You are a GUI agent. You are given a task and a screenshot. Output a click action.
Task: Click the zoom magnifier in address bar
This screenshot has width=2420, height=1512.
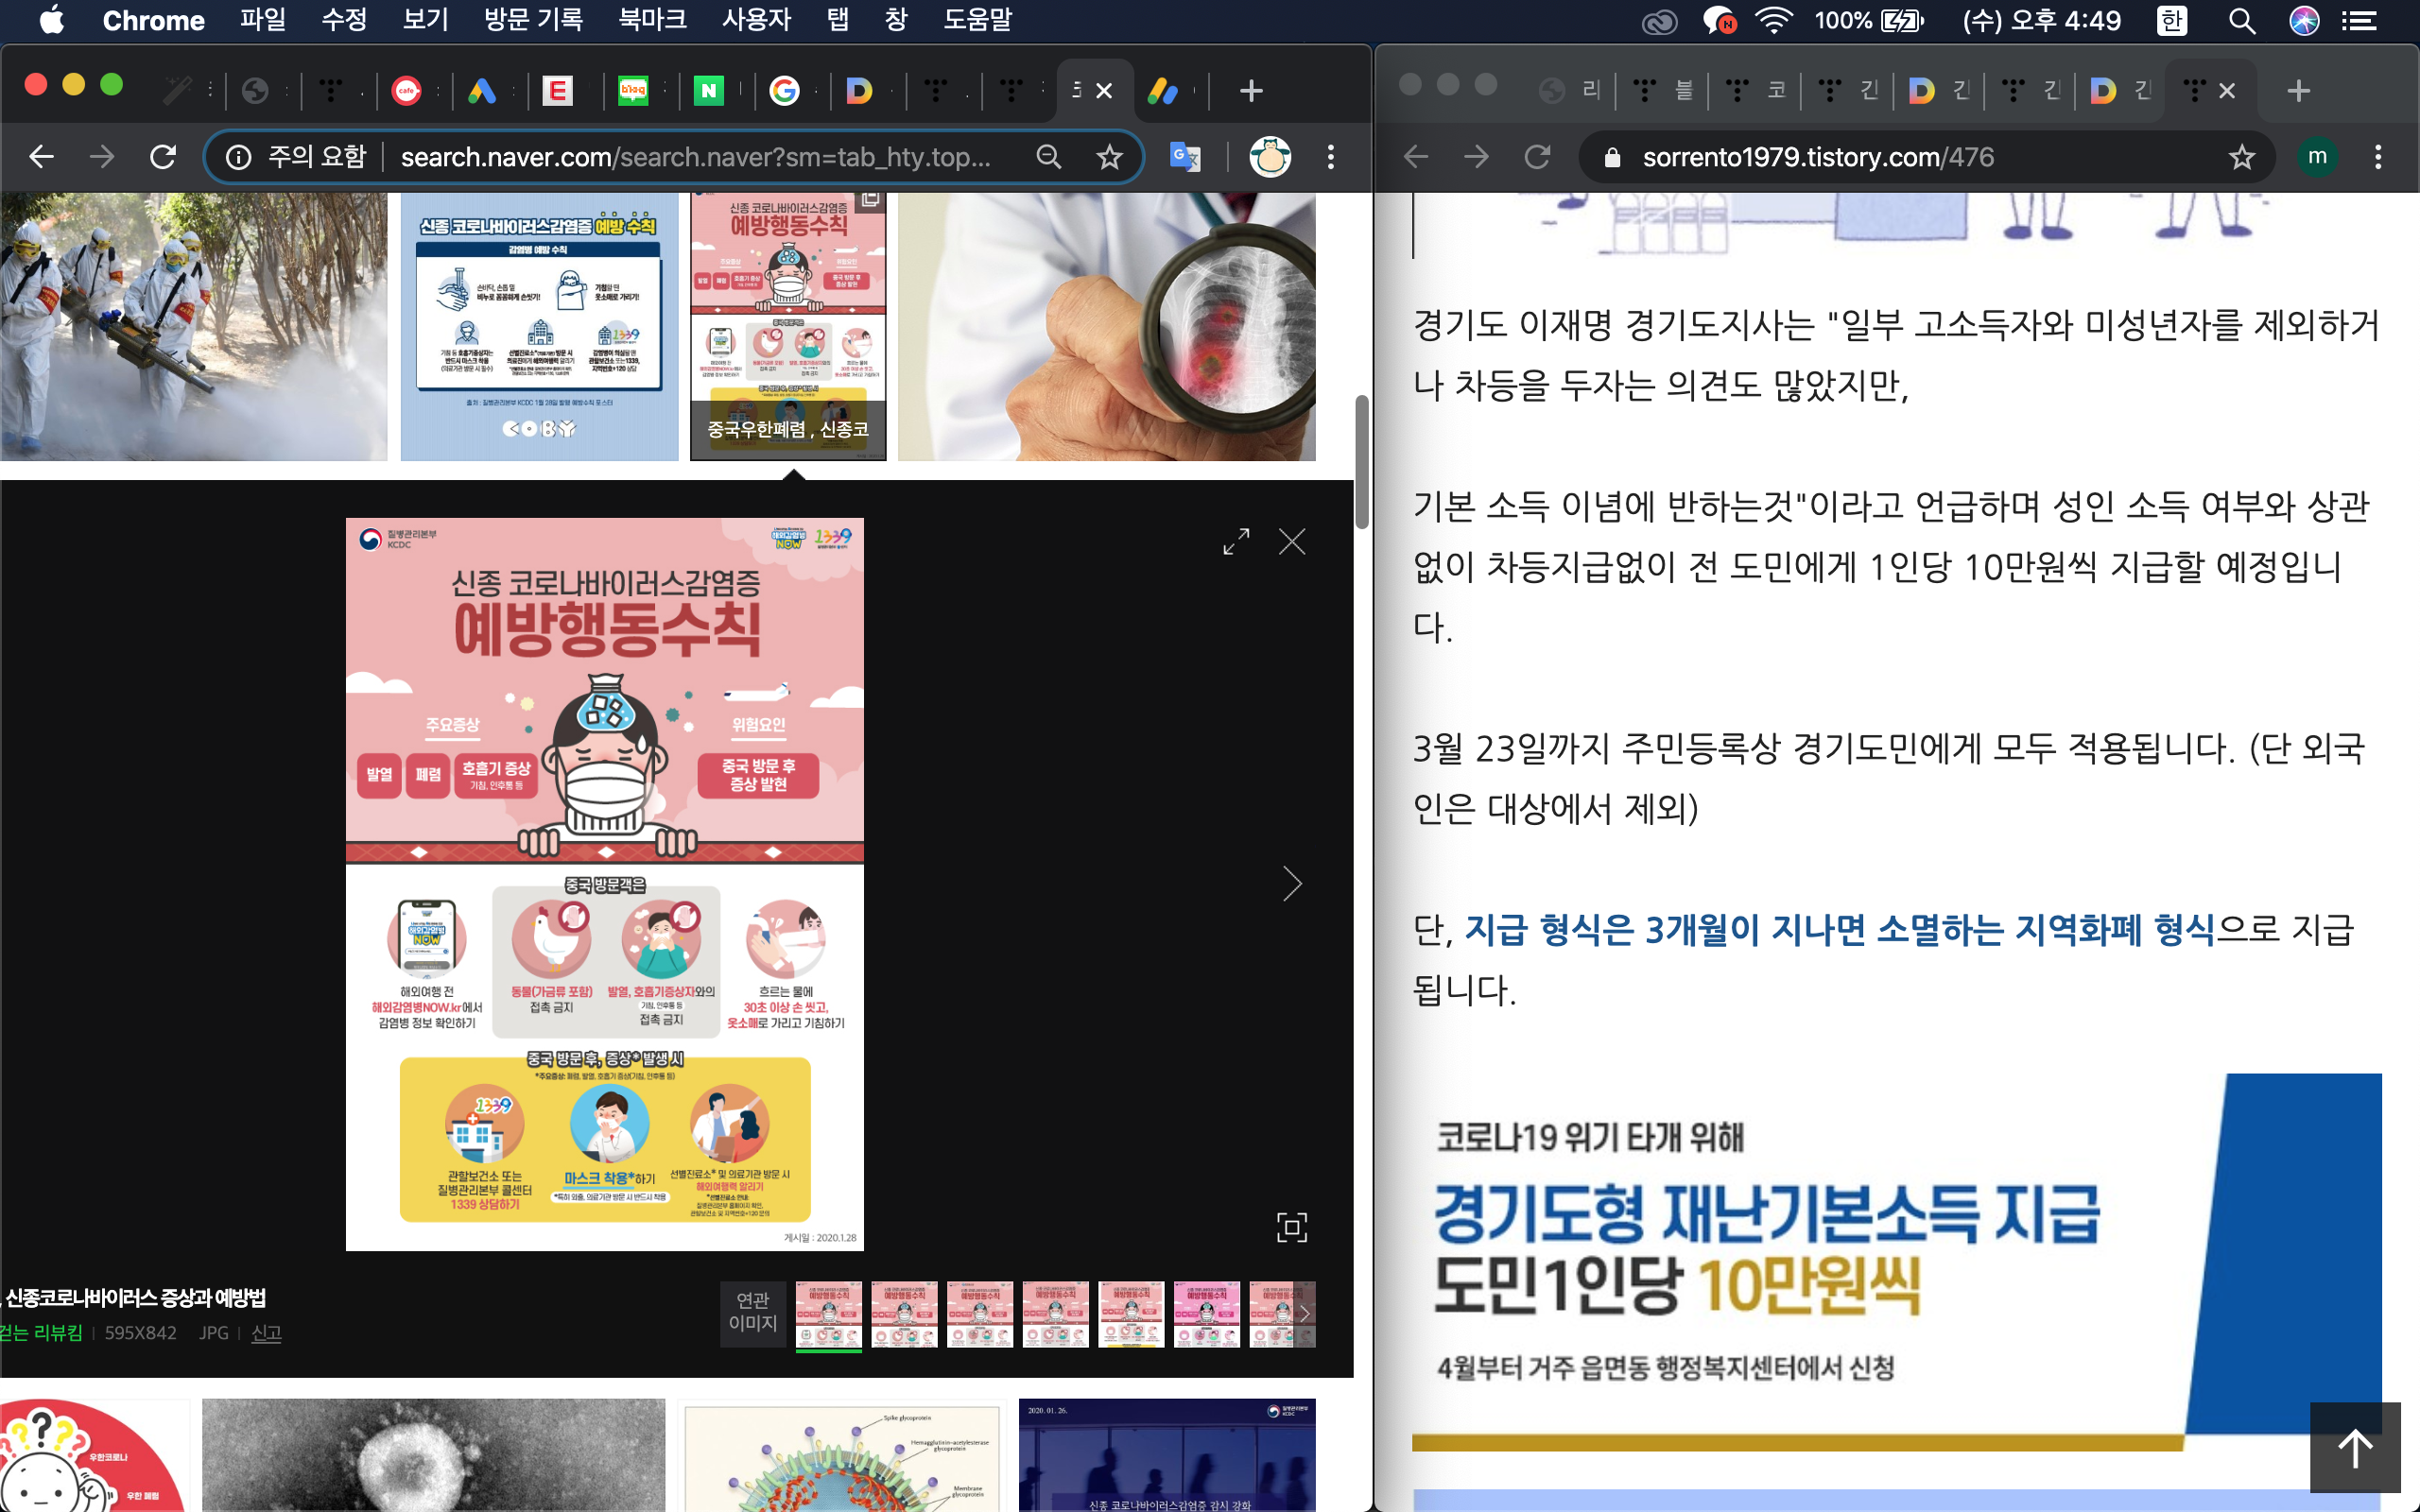[1048, 157]
